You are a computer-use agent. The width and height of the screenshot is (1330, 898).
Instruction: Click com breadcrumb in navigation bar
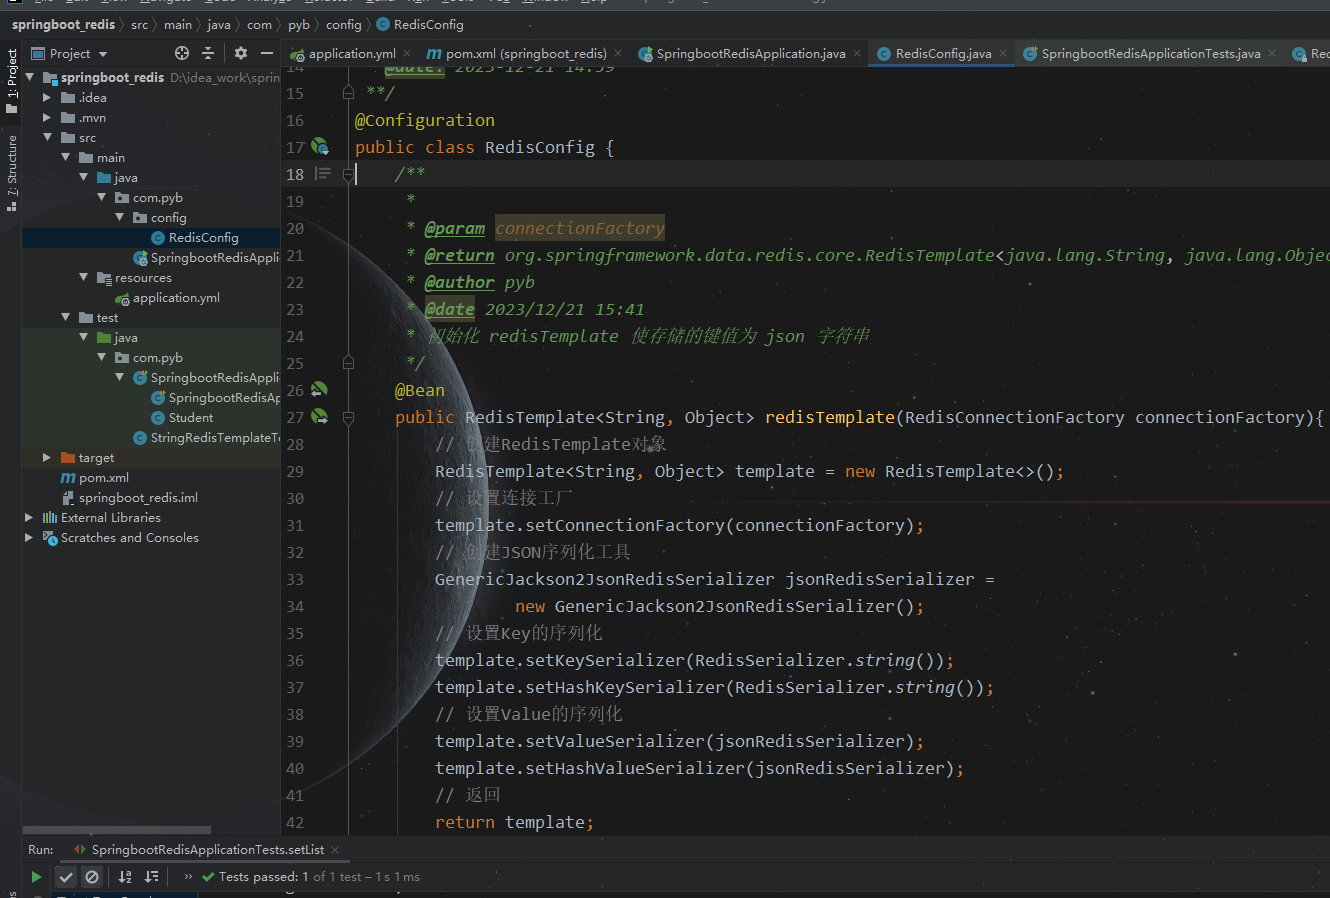click(x=259, y=24)
